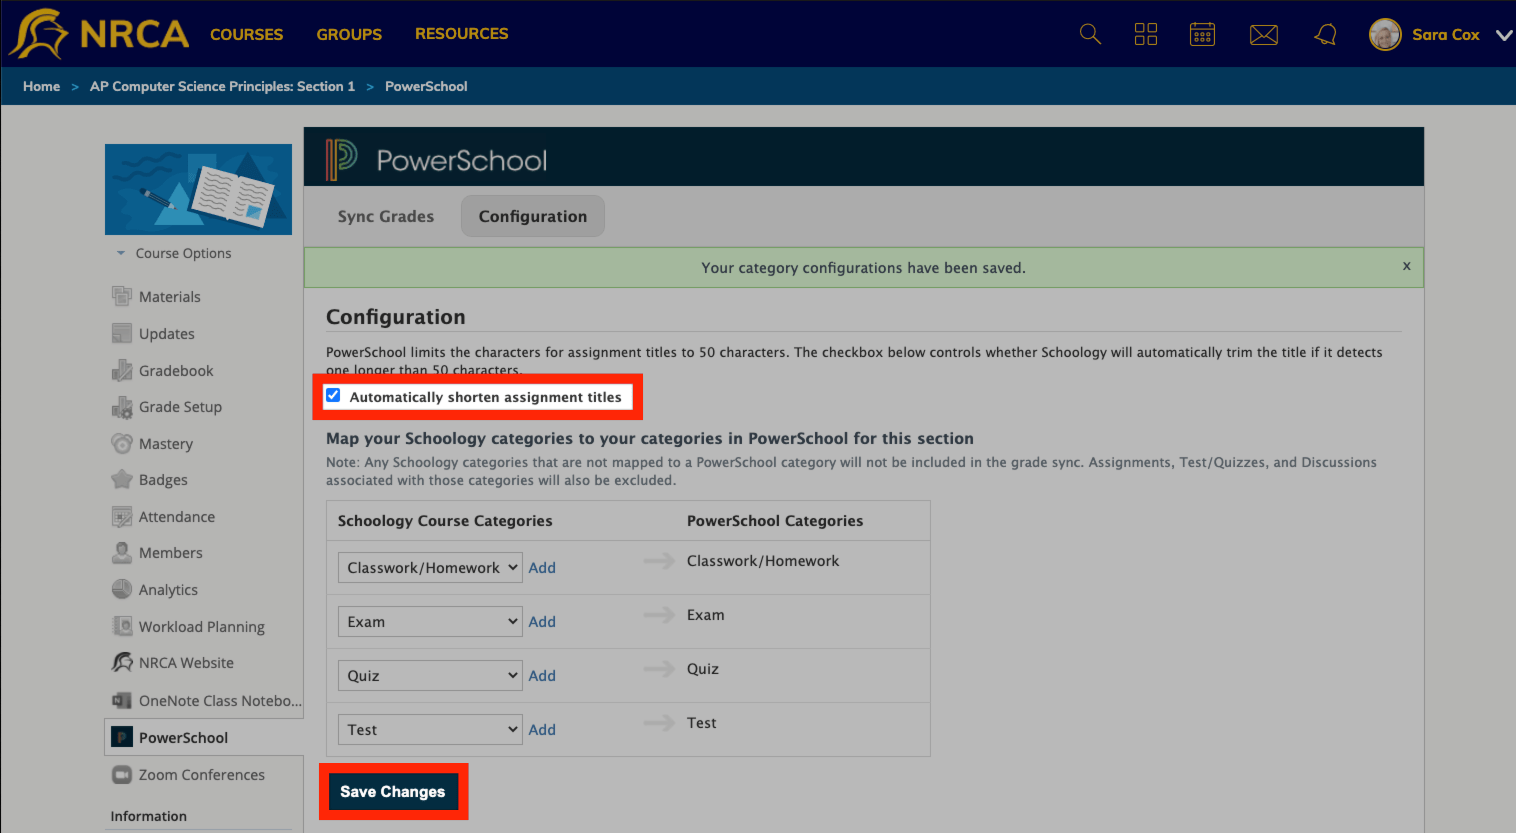
Task: Click the Members sidebar icon
Action: [122, 552]
